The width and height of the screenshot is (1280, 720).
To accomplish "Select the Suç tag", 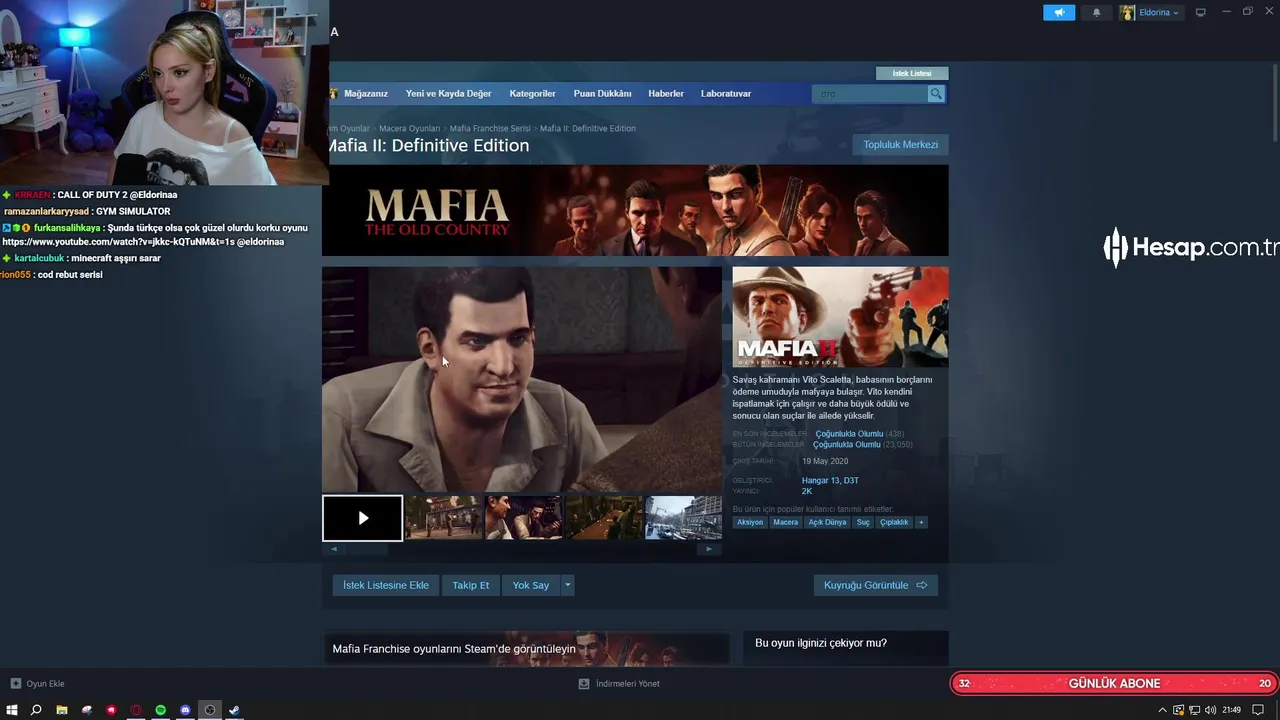I will 863,522.
